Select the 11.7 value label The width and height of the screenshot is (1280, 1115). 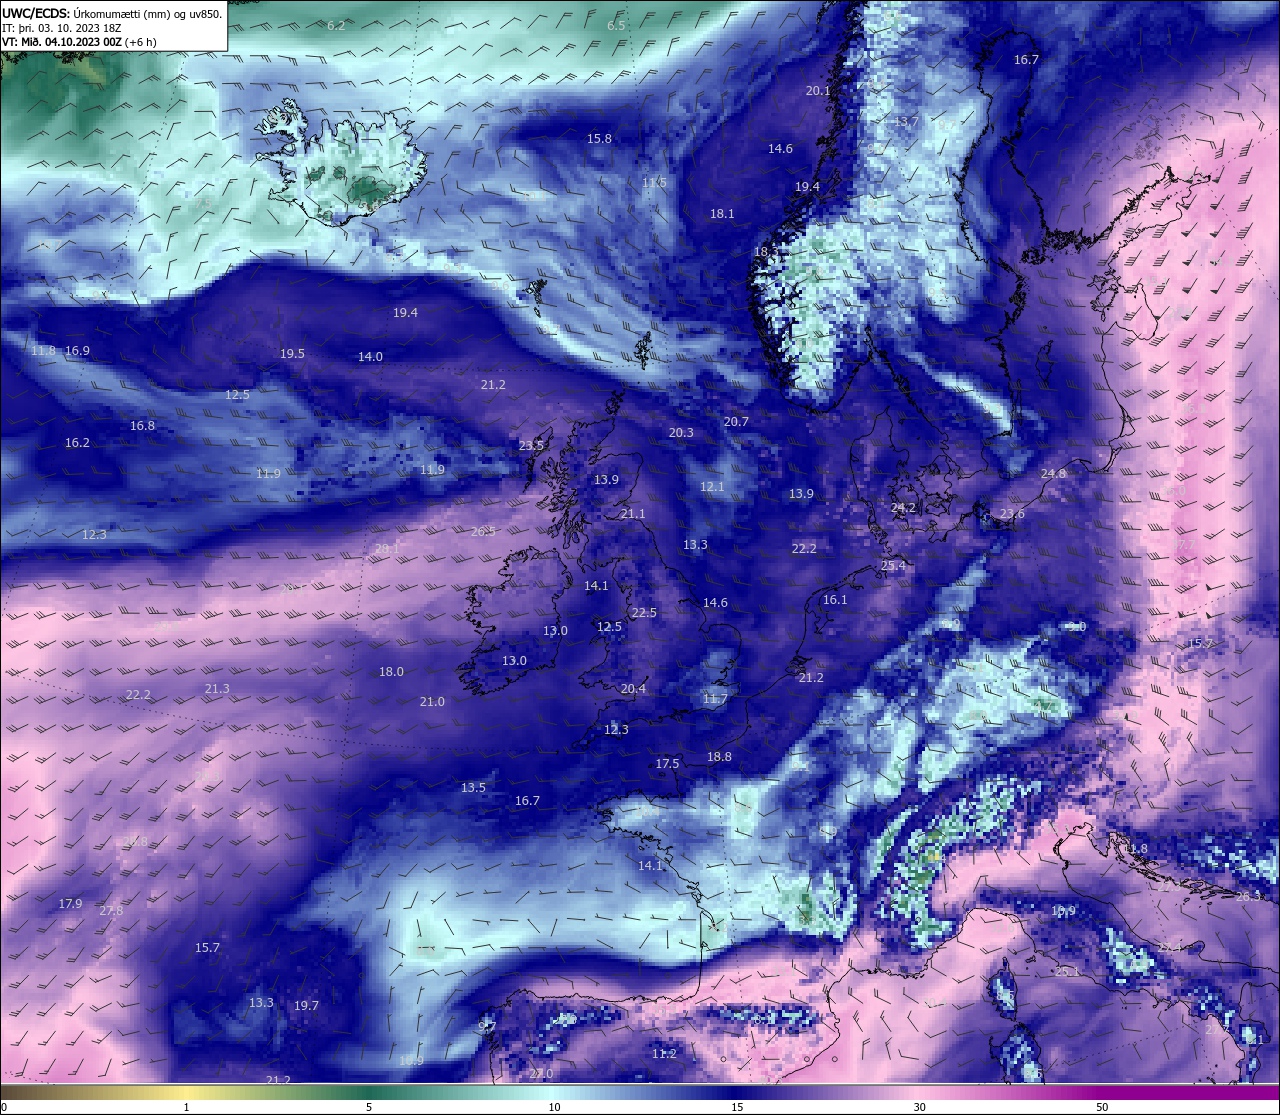coord(715,699)
